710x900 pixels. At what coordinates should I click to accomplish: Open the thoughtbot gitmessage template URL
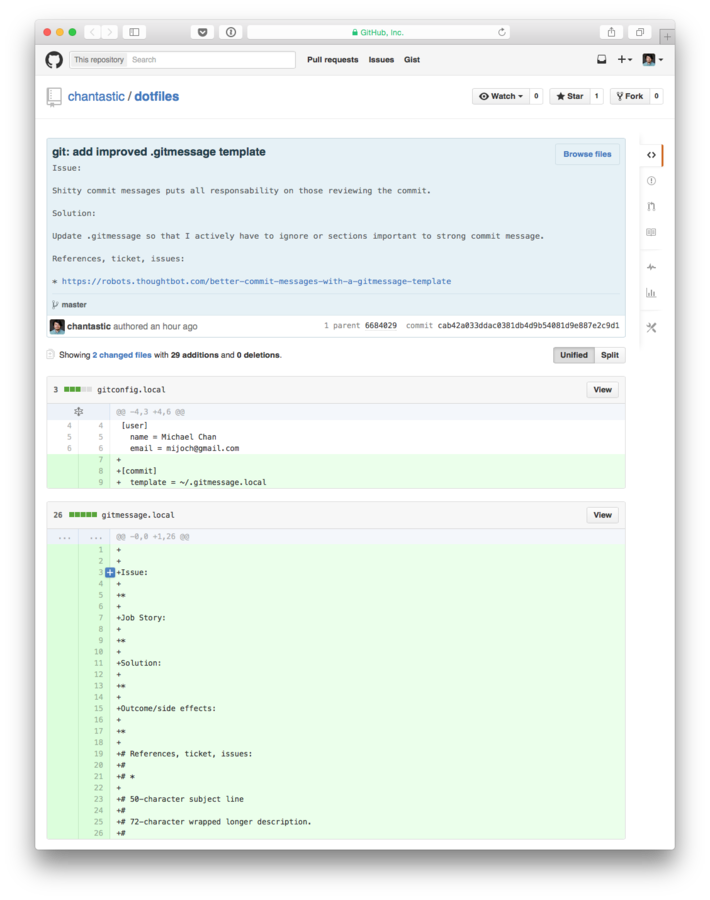[256, 281]
